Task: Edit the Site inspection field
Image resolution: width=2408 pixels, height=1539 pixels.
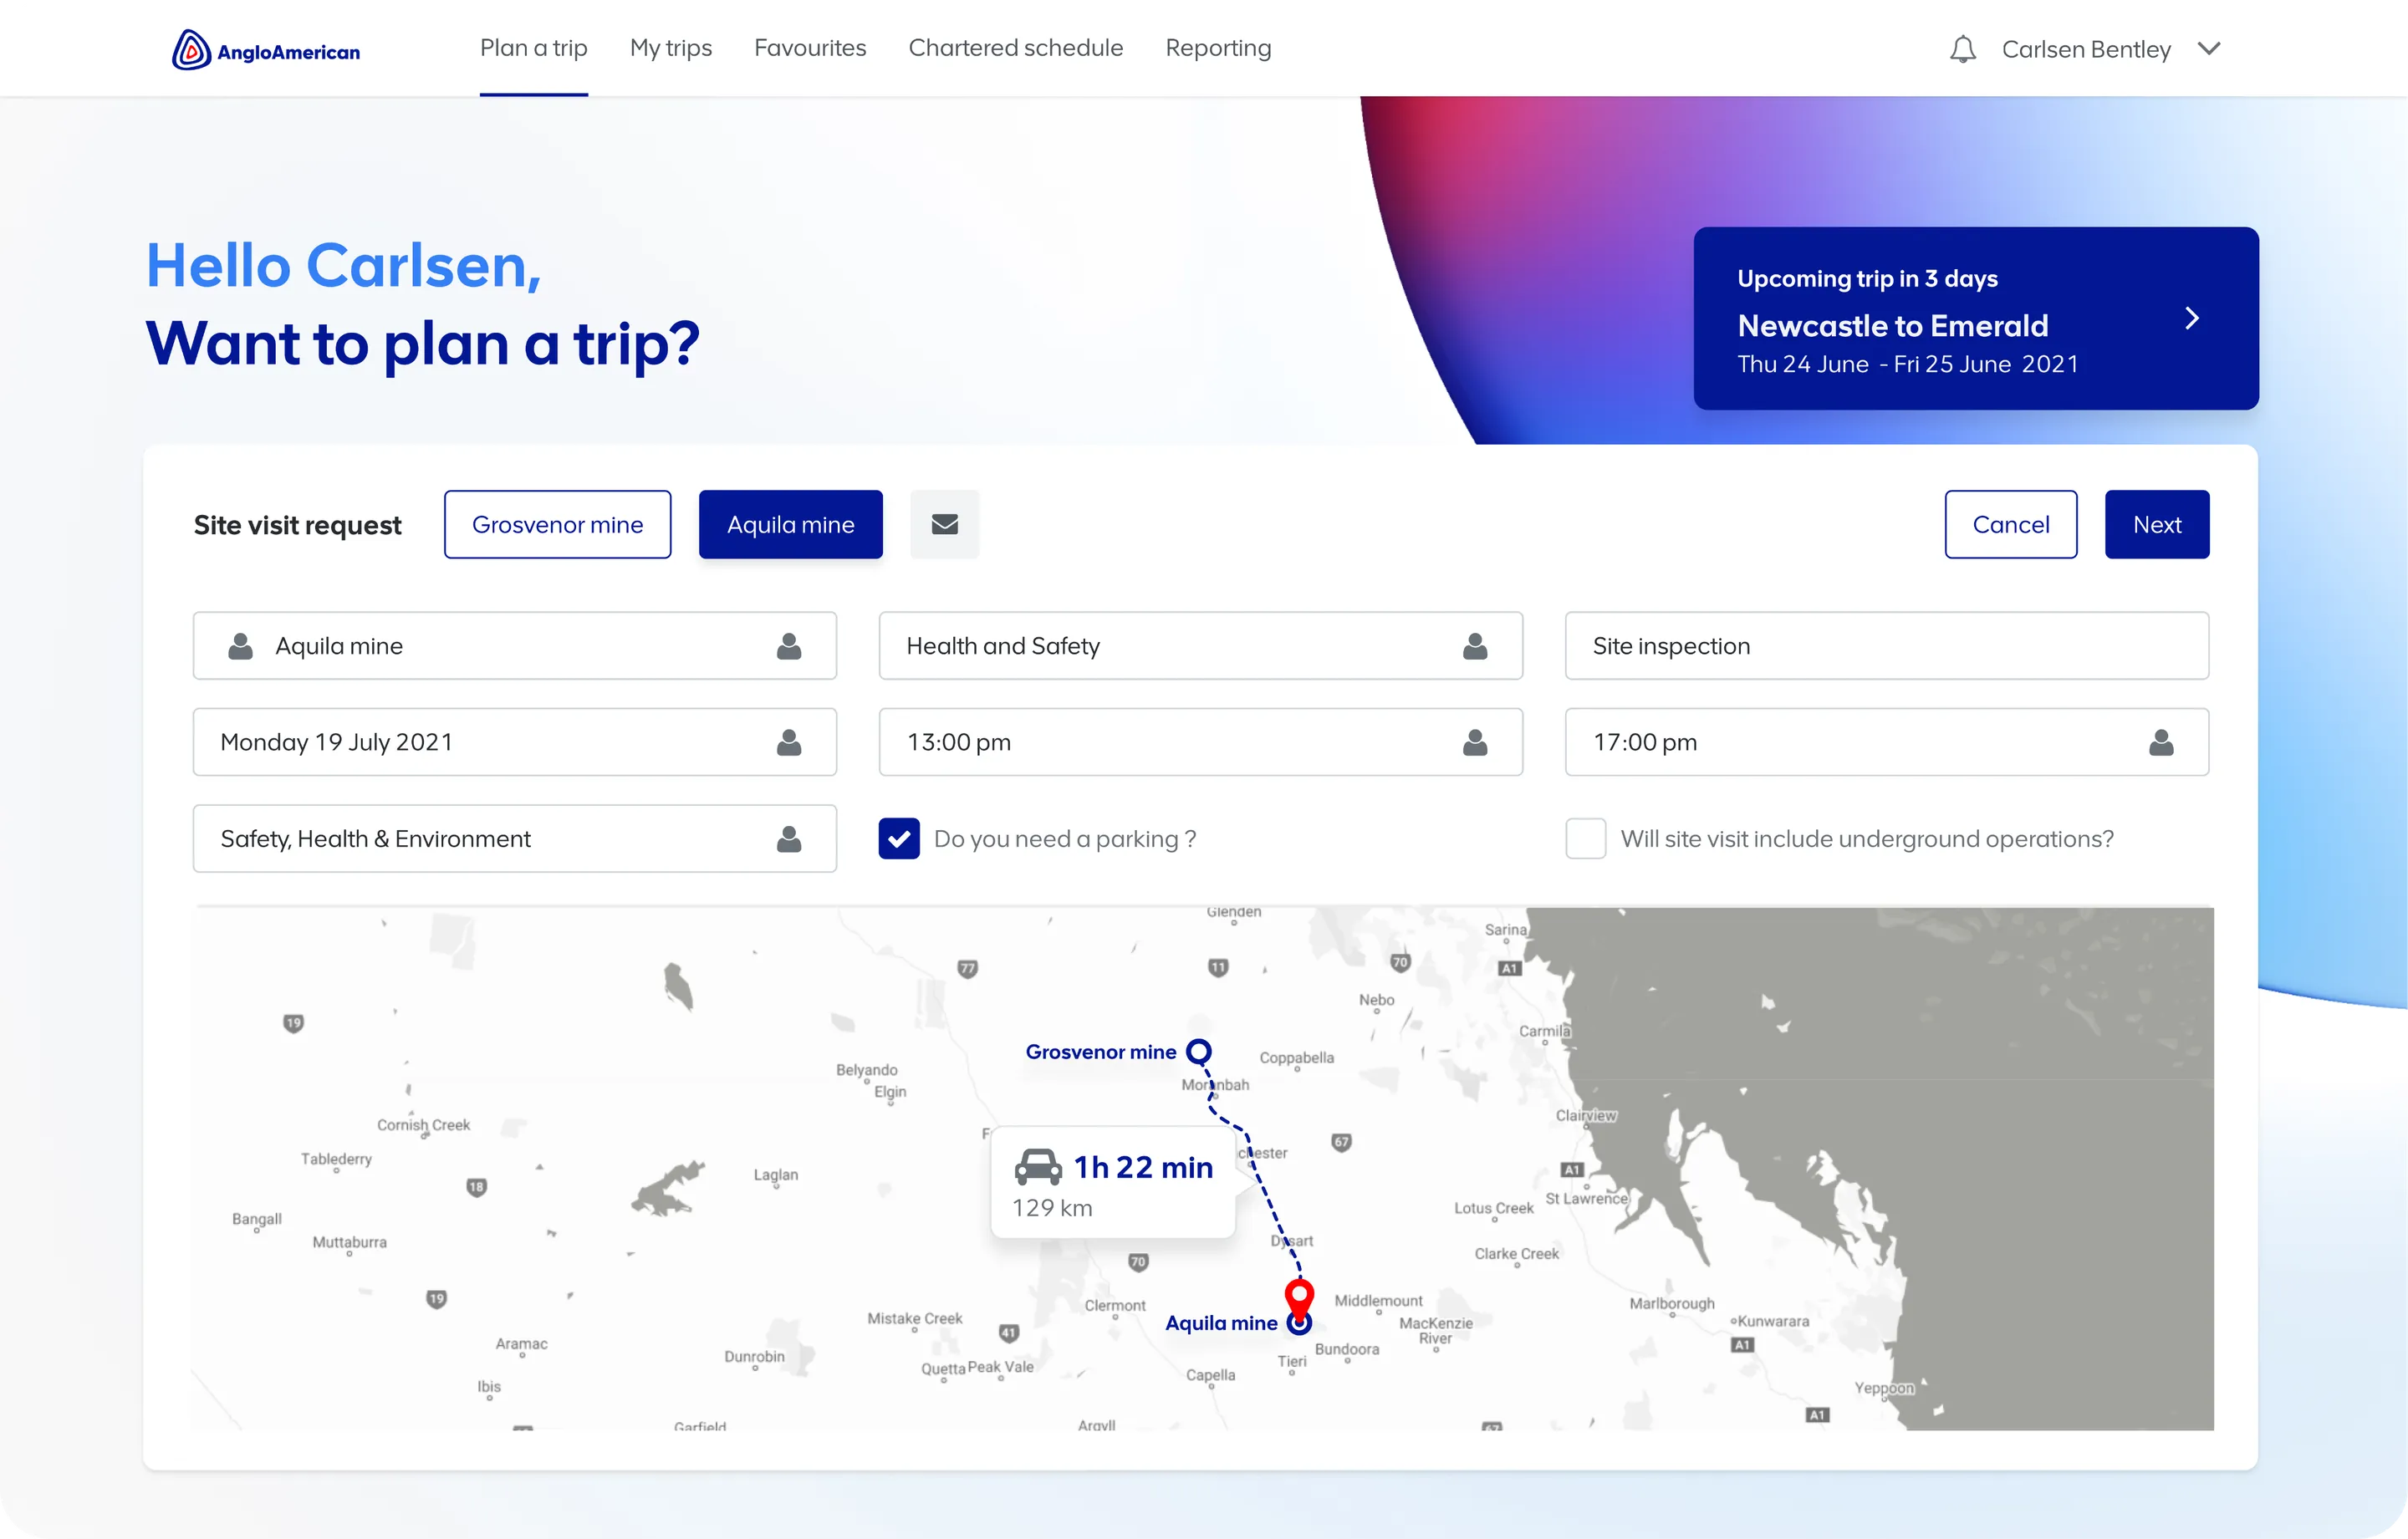Action: coord(1886,646)
